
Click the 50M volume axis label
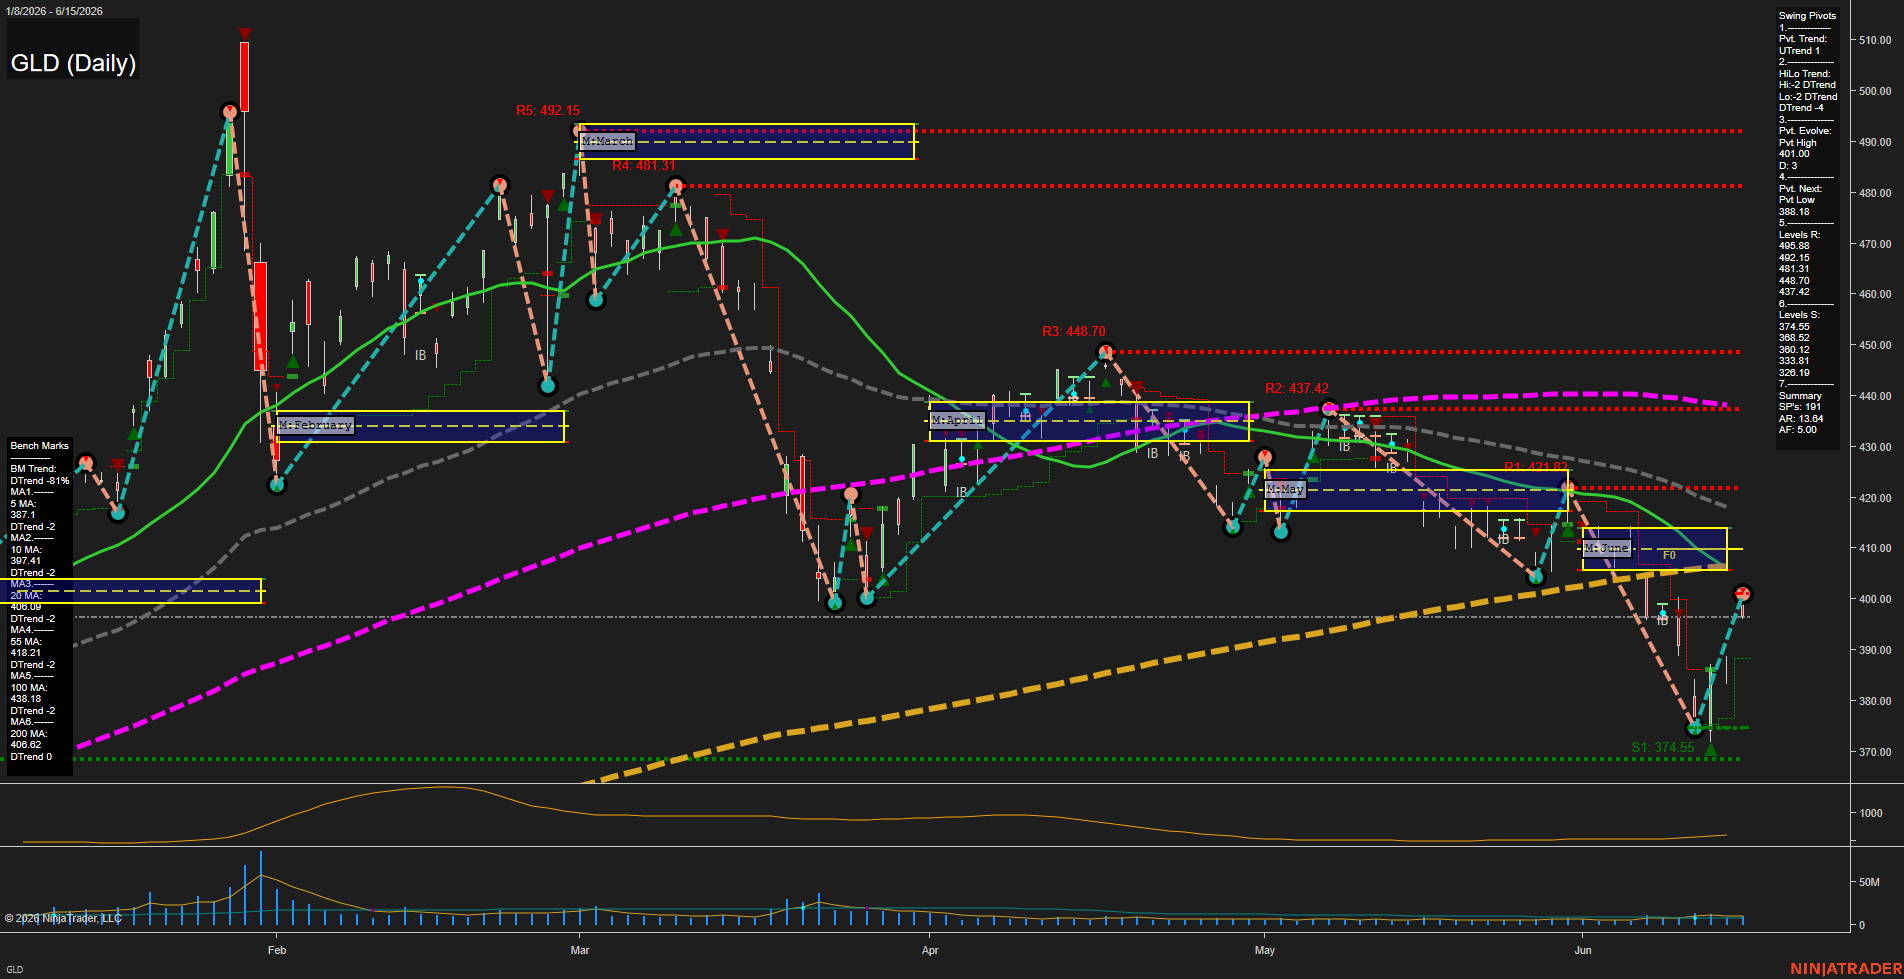(1869, 883)
